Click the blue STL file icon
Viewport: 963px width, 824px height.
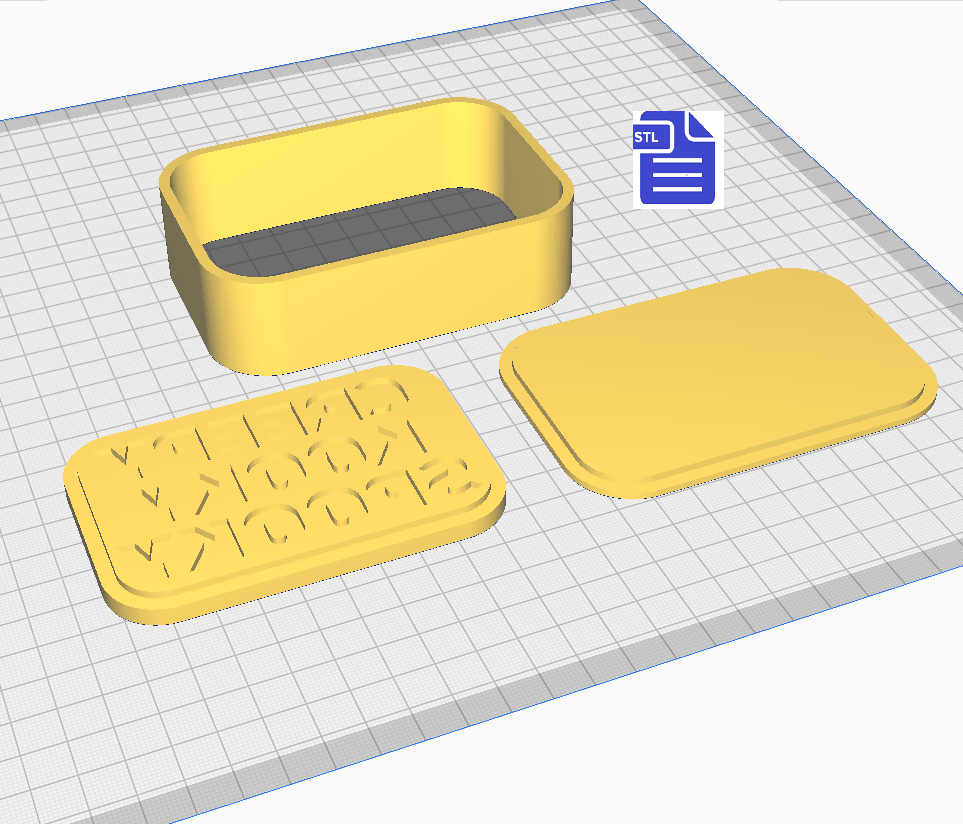[677, 160]
